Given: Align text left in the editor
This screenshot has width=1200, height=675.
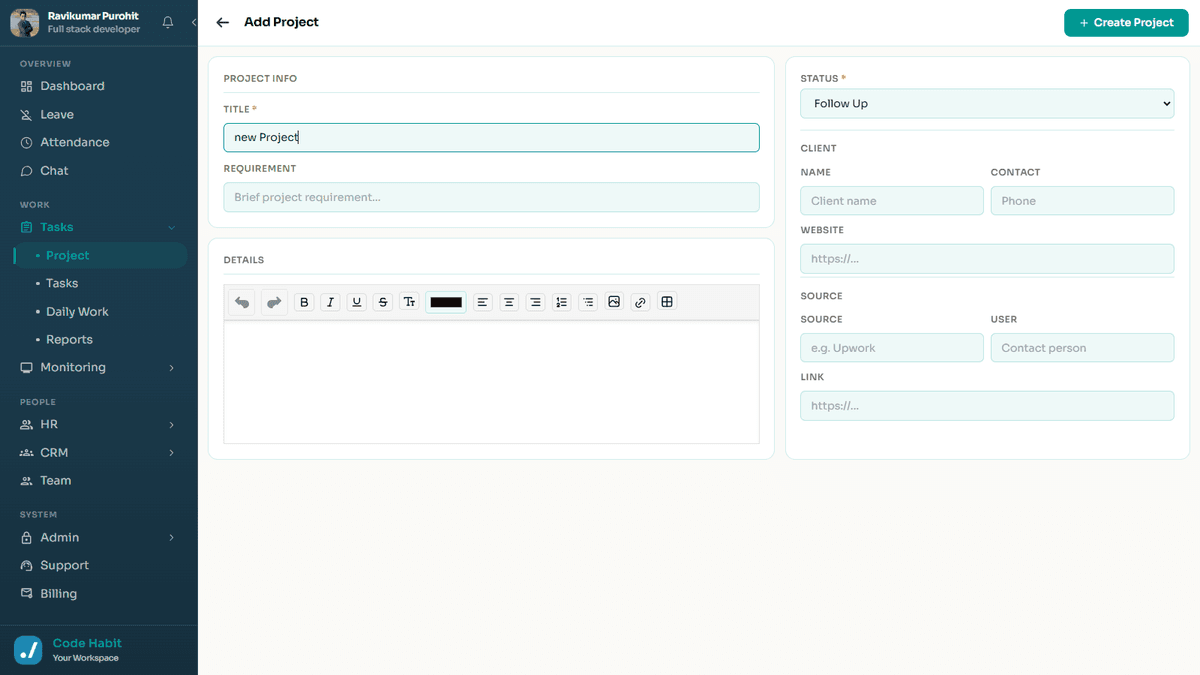Looking at the screenshot, I should pyautogui.click(x=483, y=302).
